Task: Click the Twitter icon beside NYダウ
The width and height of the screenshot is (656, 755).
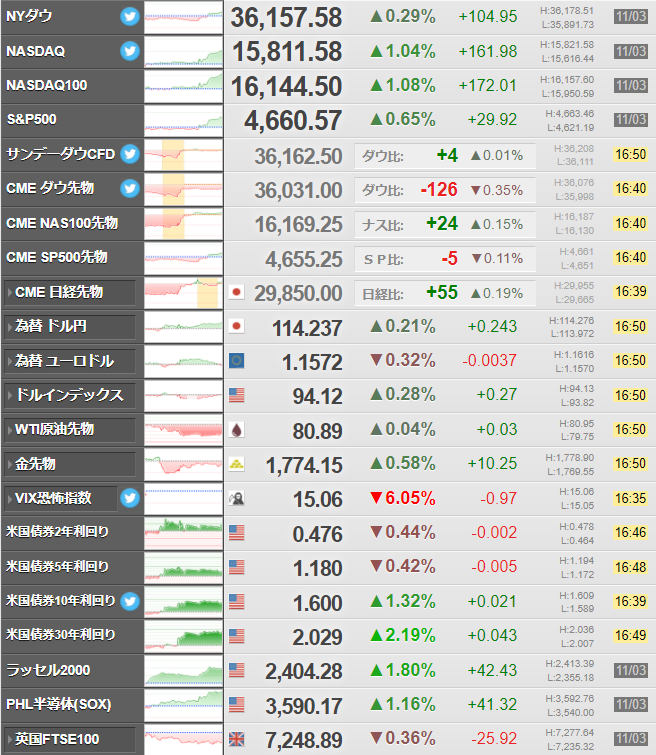Action: click(130, 16)
